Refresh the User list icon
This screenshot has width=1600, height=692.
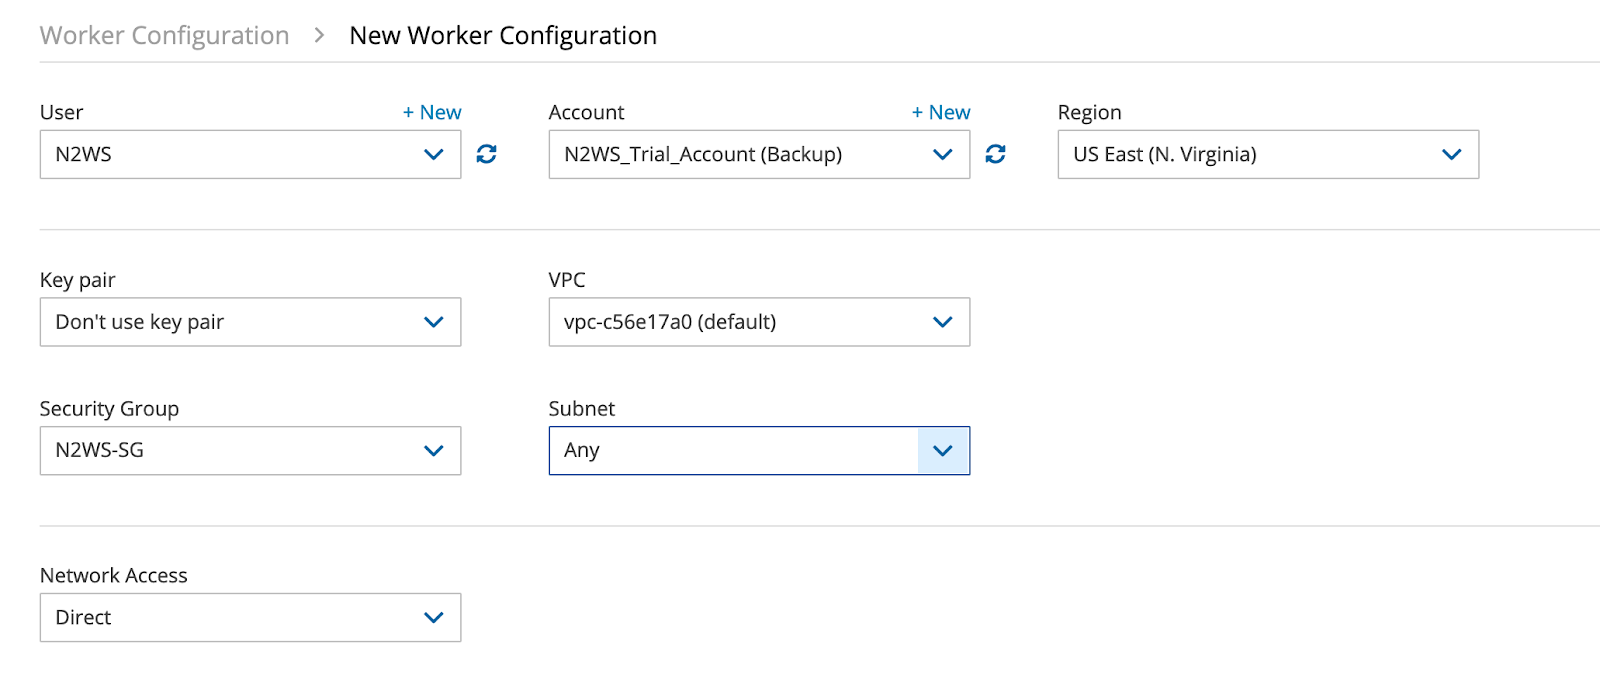[x=487, y=154]
